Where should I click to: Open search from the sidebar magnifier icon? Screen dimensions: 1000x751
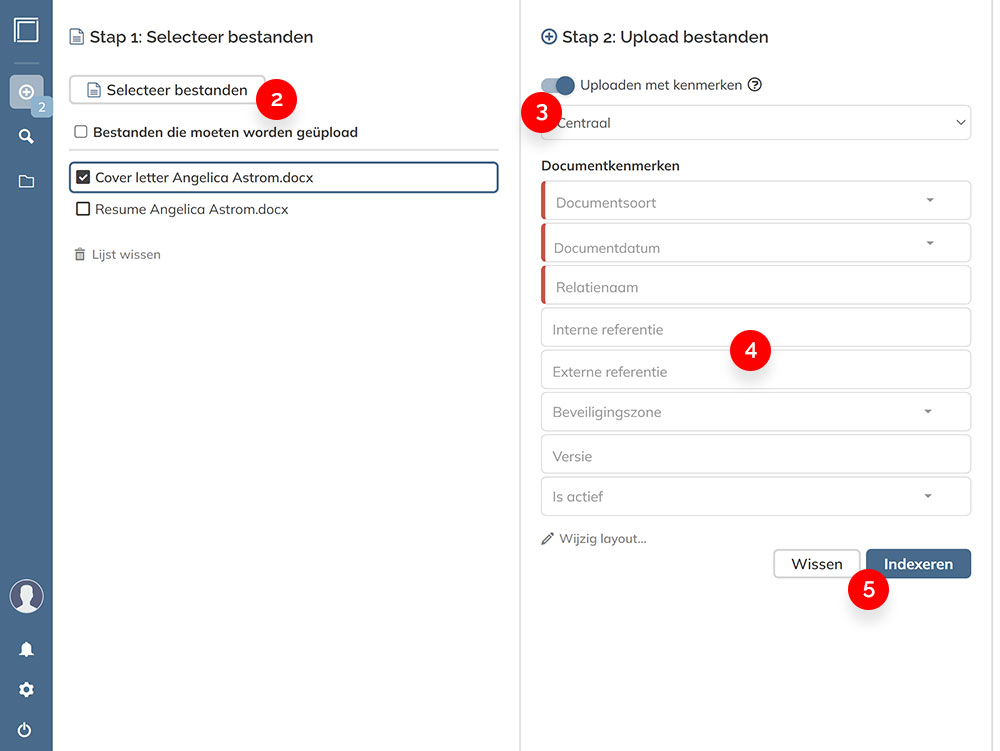tap(26, 137)
